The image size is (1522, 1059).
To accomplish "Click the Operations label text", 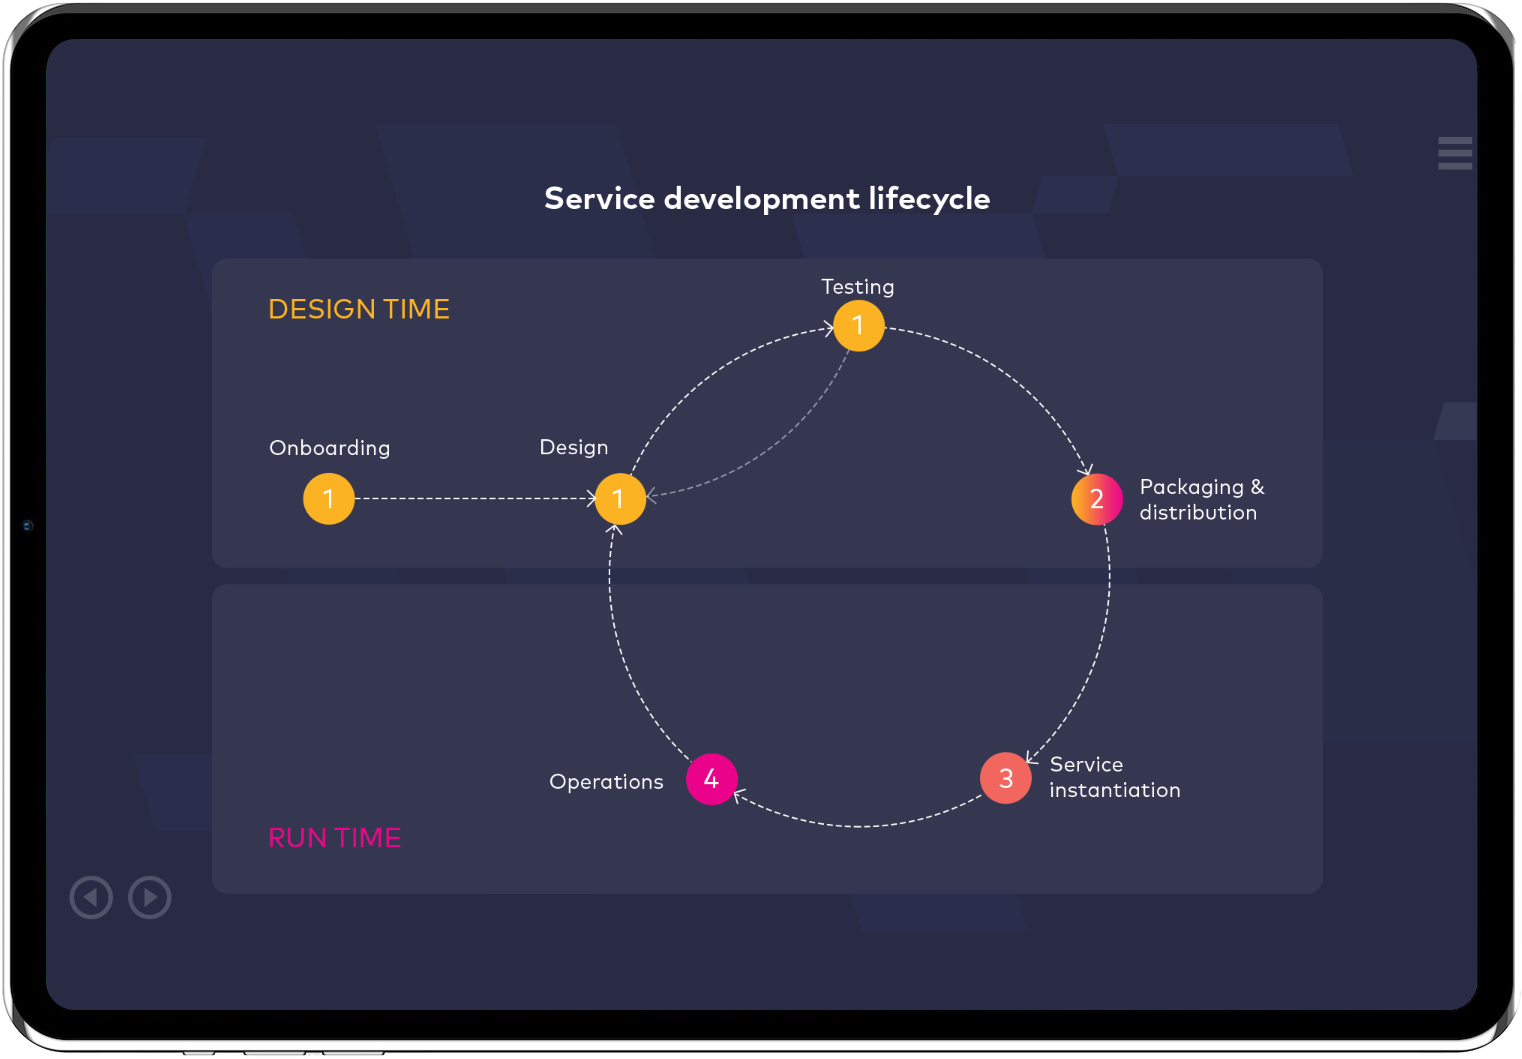I will click(x=606, y=782).
